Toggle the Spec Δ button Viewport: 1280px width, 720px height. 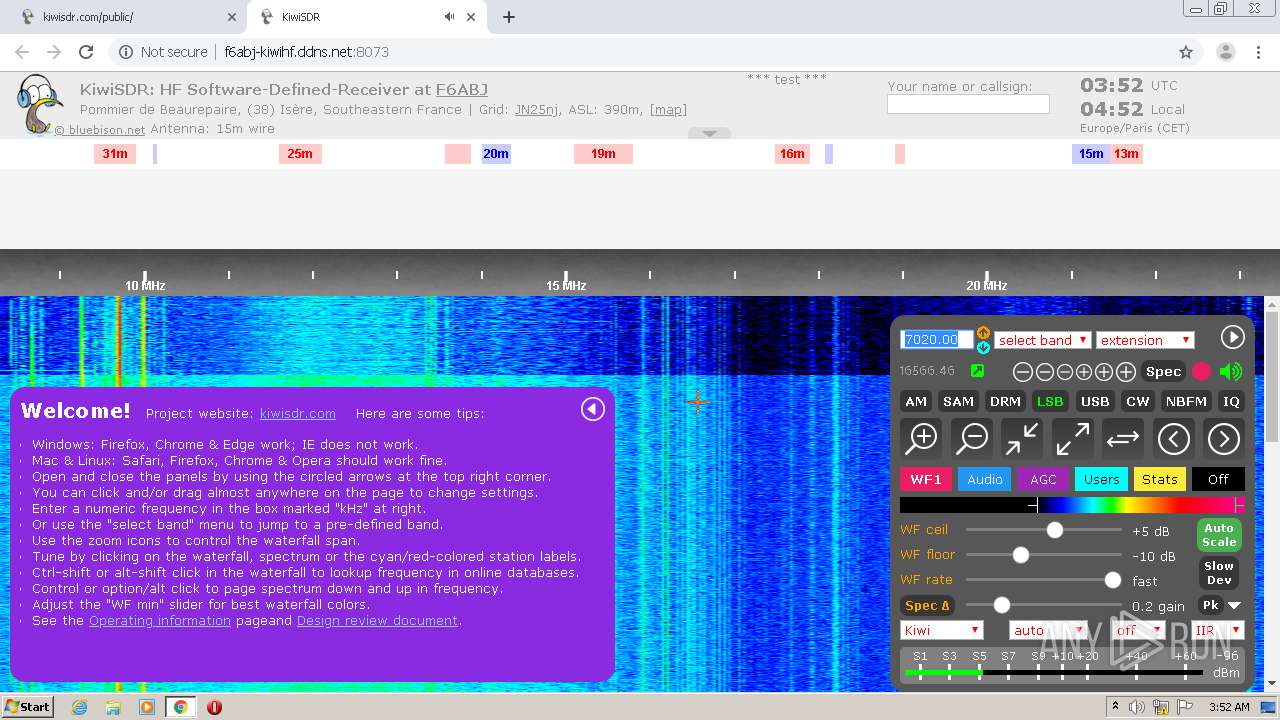927,605
